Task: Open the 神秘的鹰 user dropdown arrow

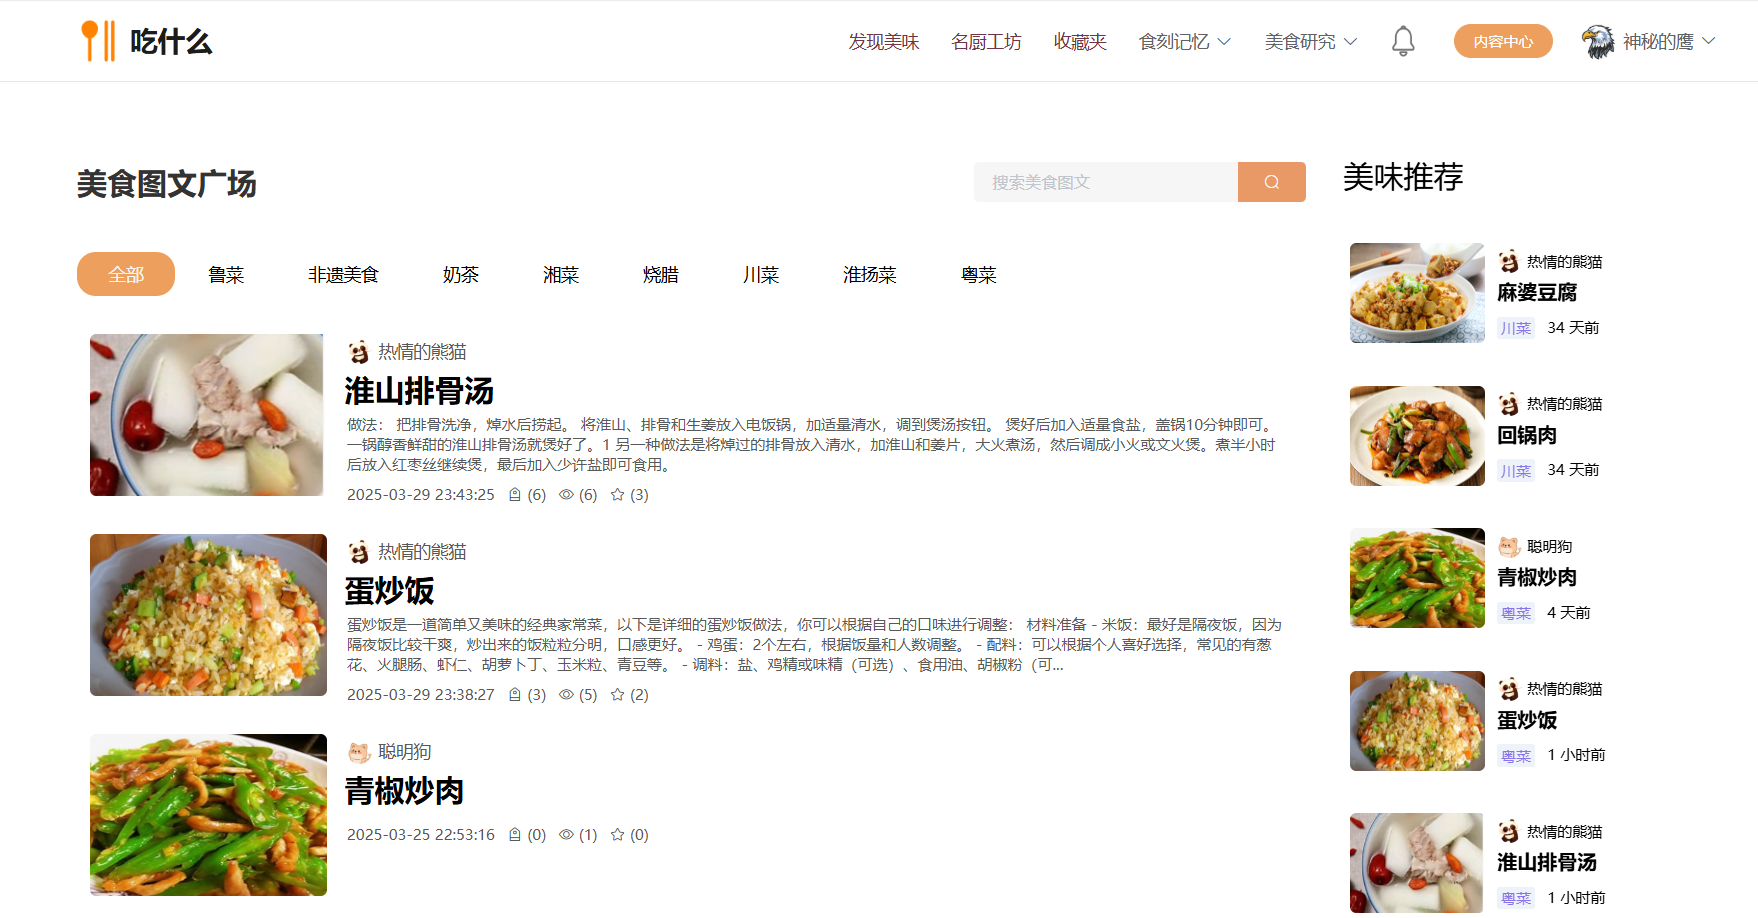Action: tap(1709, 41)
